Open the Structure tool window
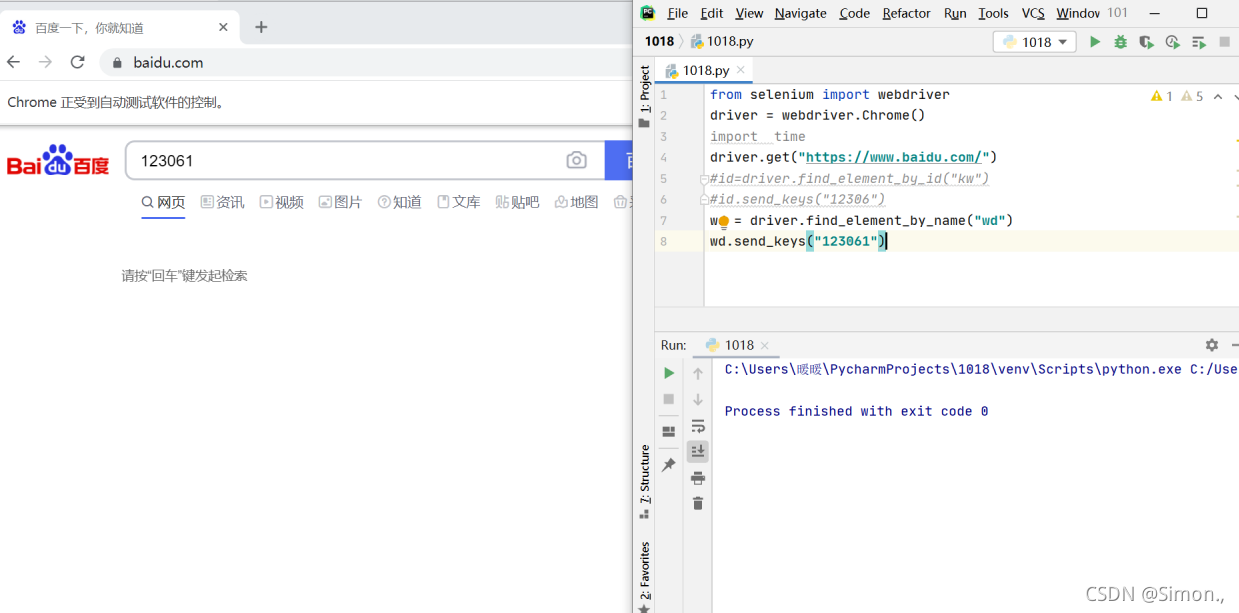 (x=644, y=481)
